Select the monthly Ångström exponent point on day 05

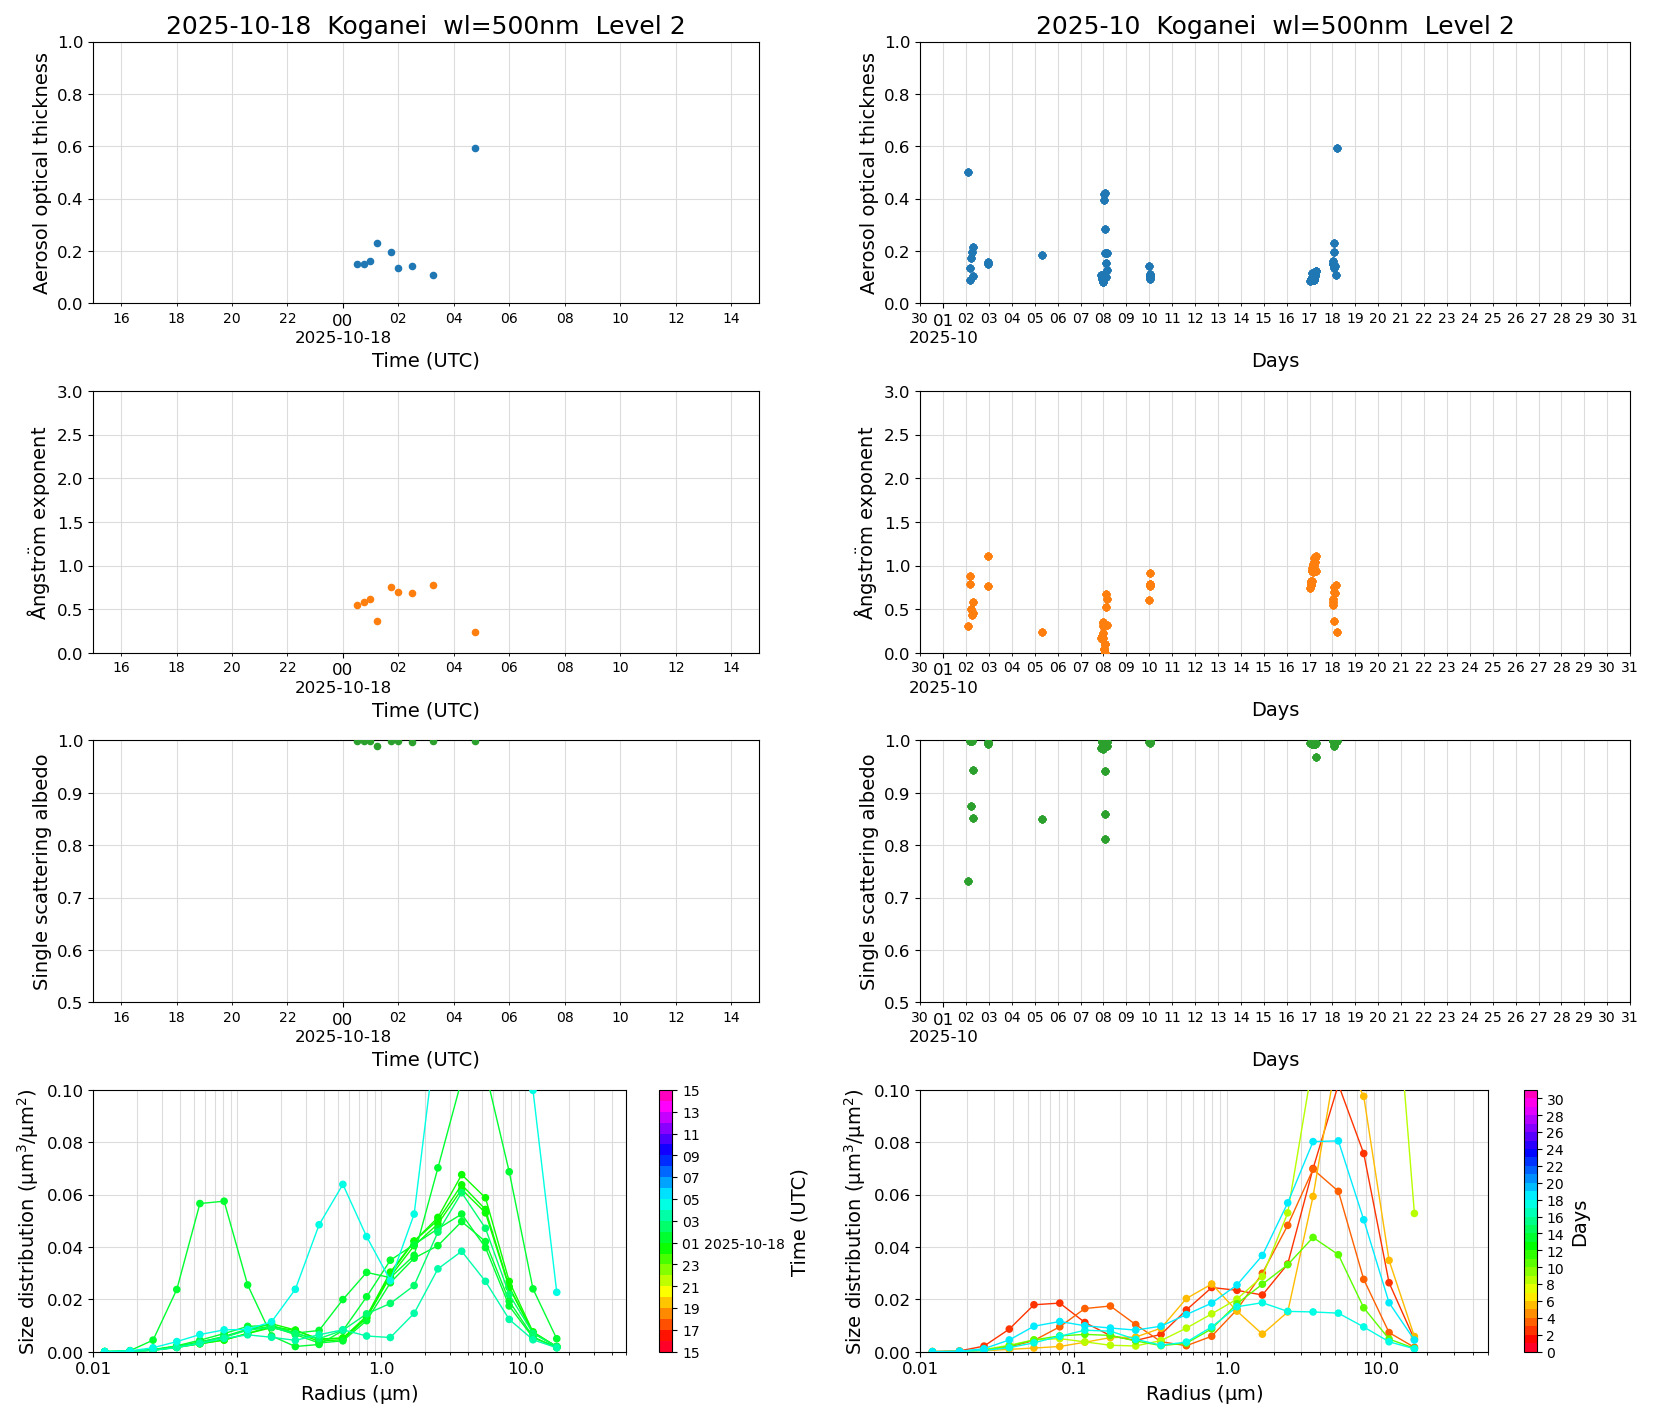1042,632
